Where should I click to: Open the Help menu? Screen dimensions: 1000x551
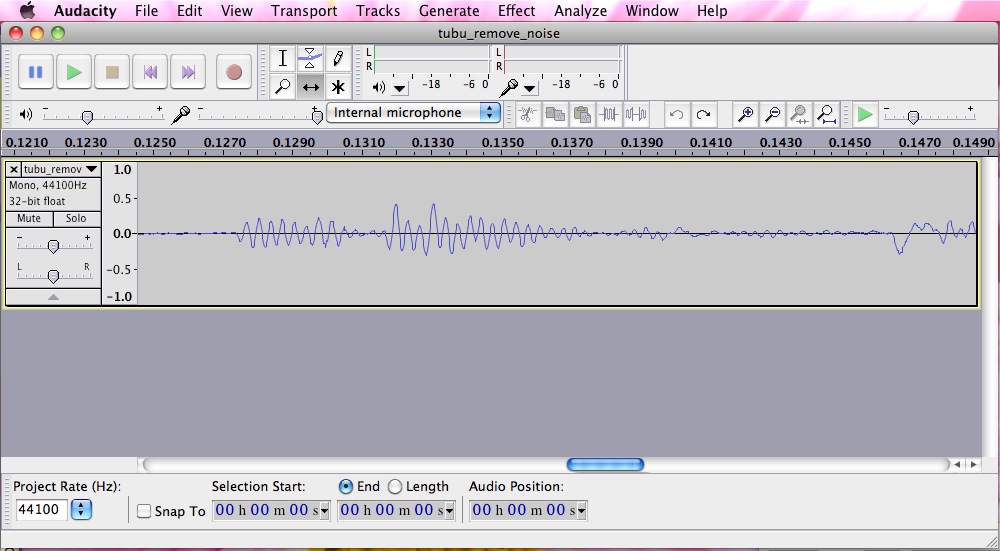[x=712, y=10]
